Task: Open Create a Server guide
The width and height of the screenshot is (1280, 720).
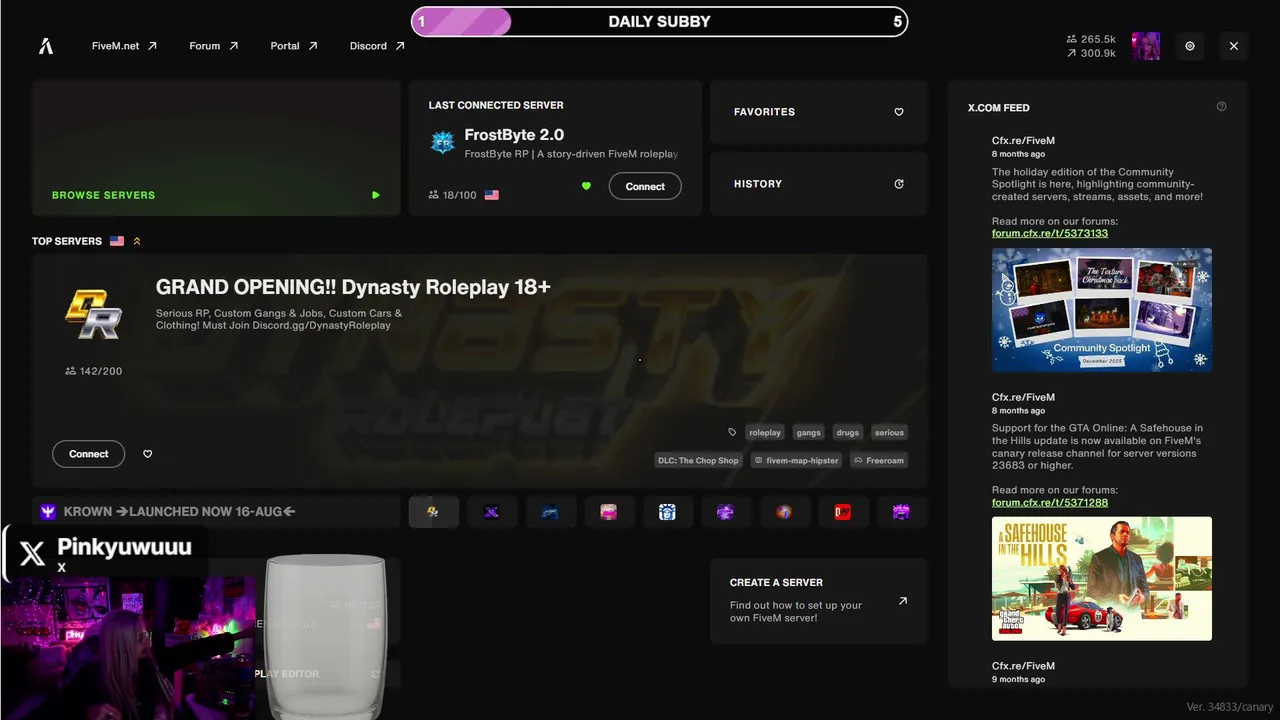Action: (819, 600)
